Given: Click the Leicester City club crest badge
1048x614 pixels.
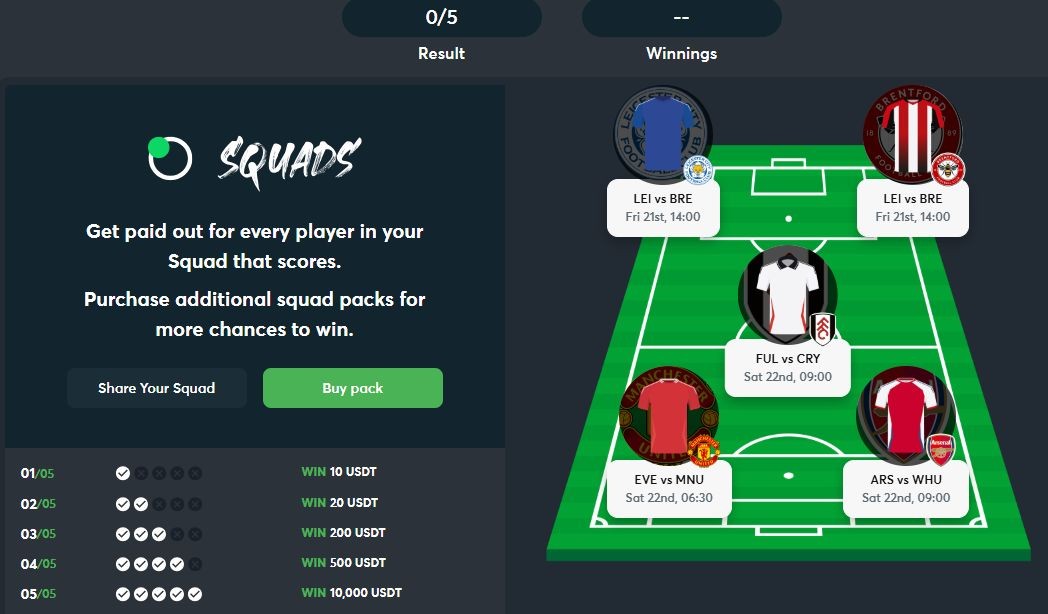Looking at the screenshot, I should click(x=698, y=170).
